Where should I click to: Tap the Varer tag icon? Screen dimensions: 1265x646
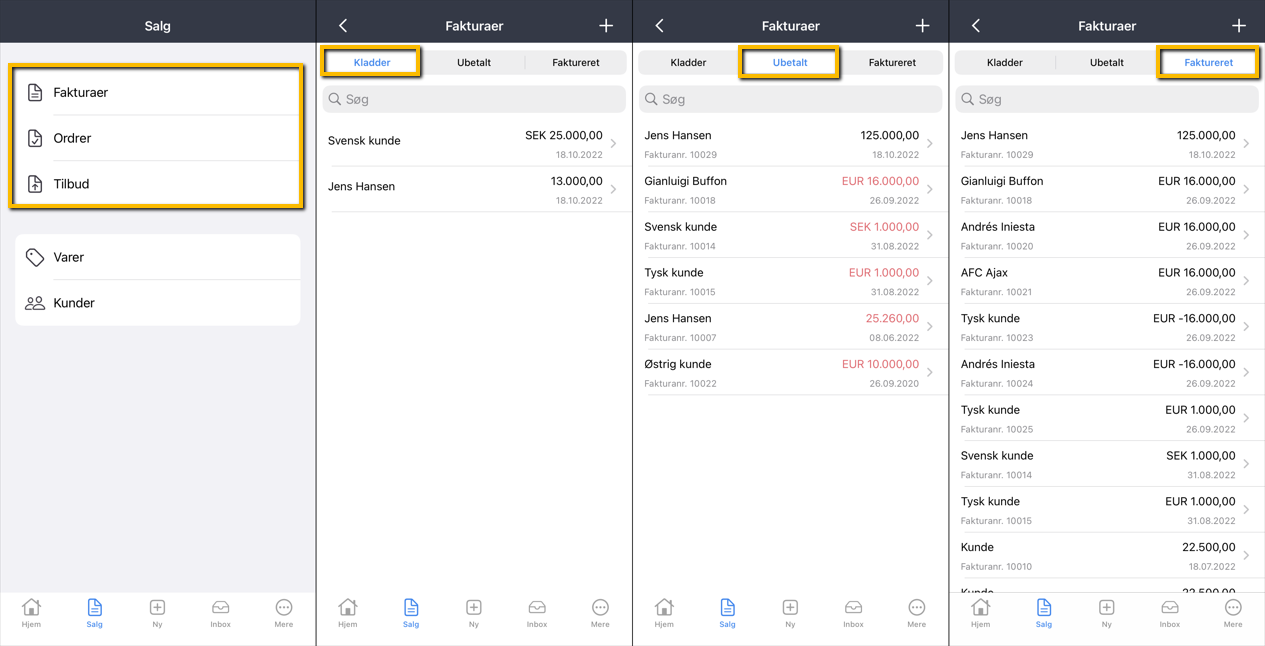point(35,257)
